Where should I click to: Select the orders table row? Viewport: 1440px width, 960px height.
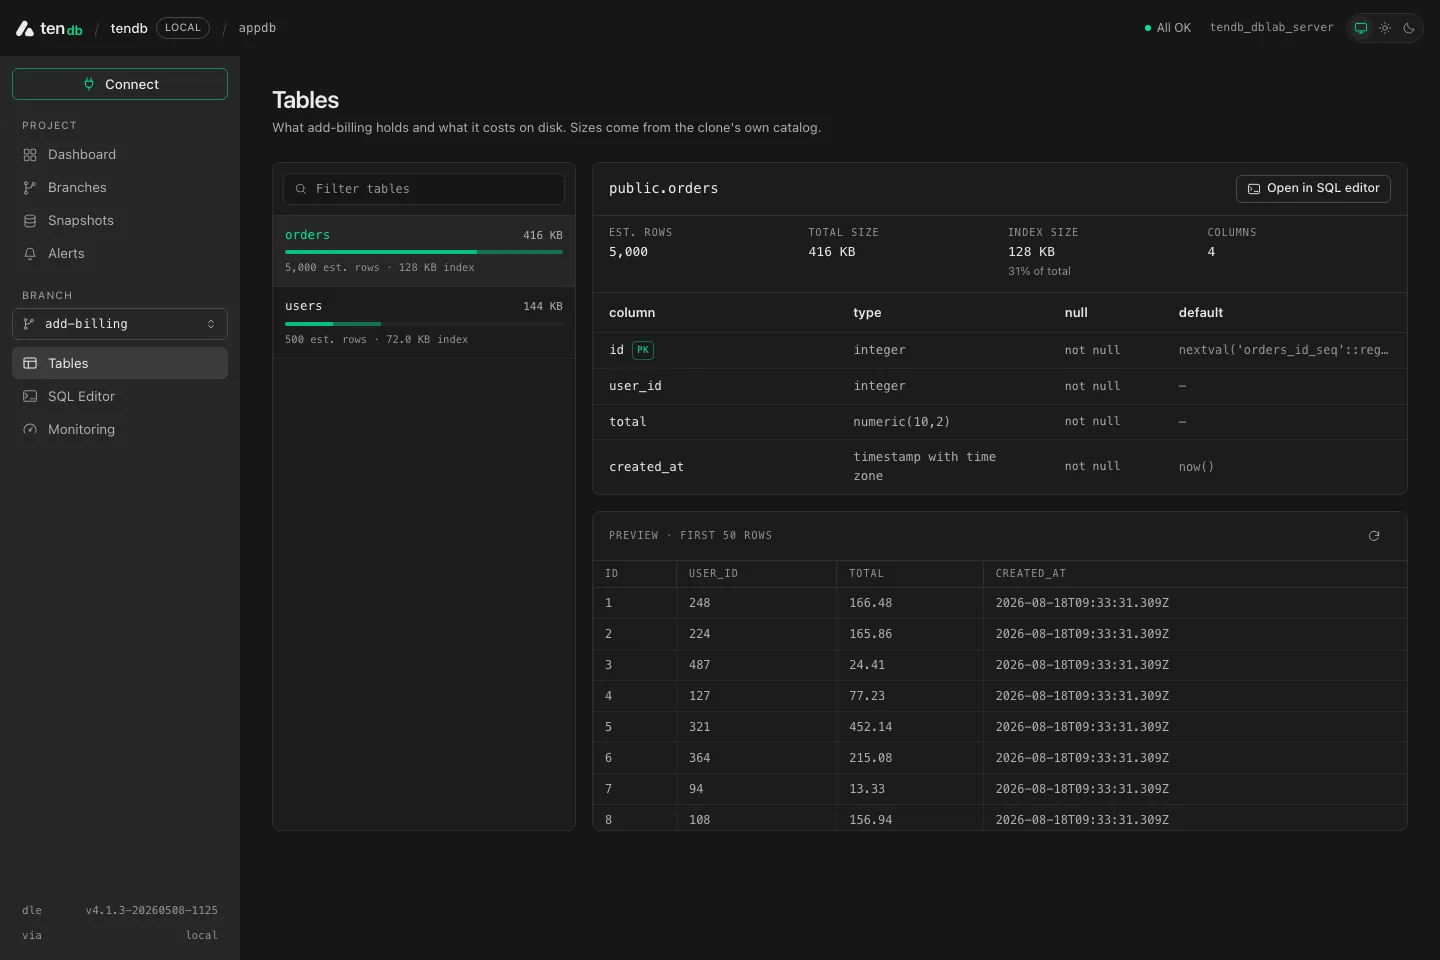point(424,251)
